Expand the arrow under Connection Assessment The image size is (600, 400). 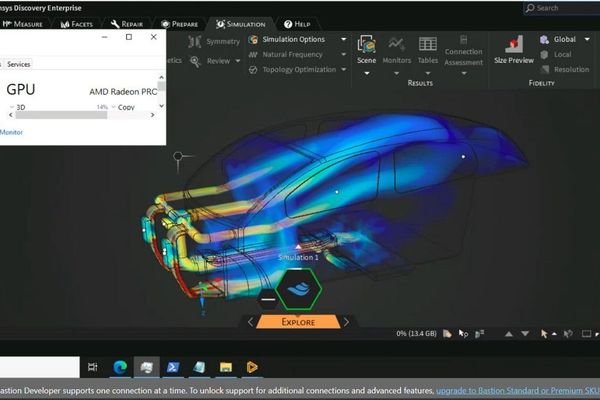[x=463, y=73]
